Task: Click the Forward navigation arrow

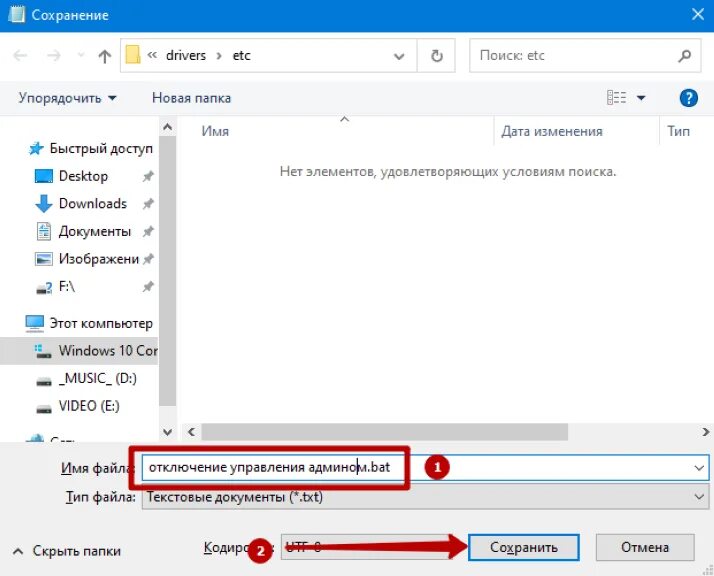Action: (54, 56)
